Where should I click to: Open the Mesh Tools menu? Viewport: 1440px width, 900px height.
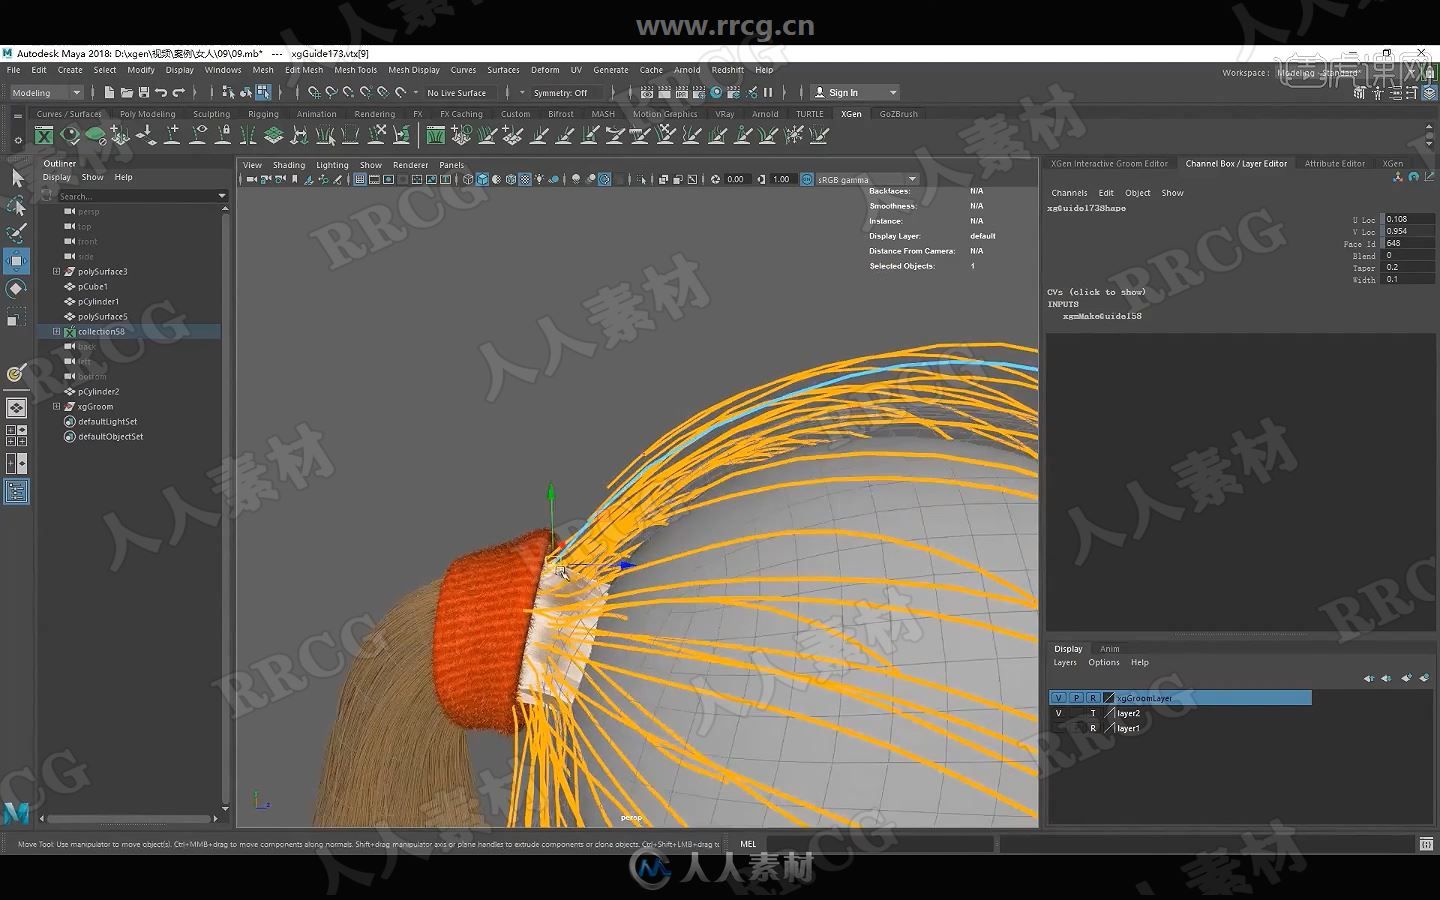pyautogui.click(x=355, y=70)
